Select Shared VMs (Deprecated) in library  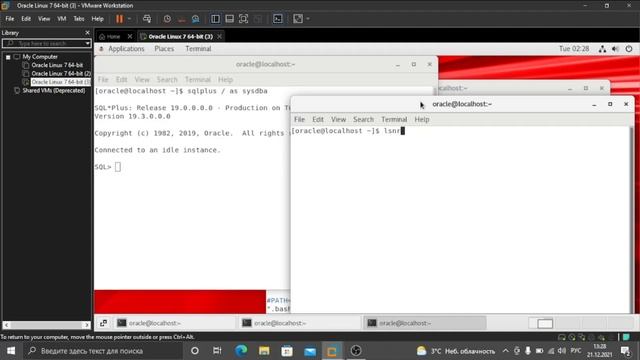click(53, 91)
